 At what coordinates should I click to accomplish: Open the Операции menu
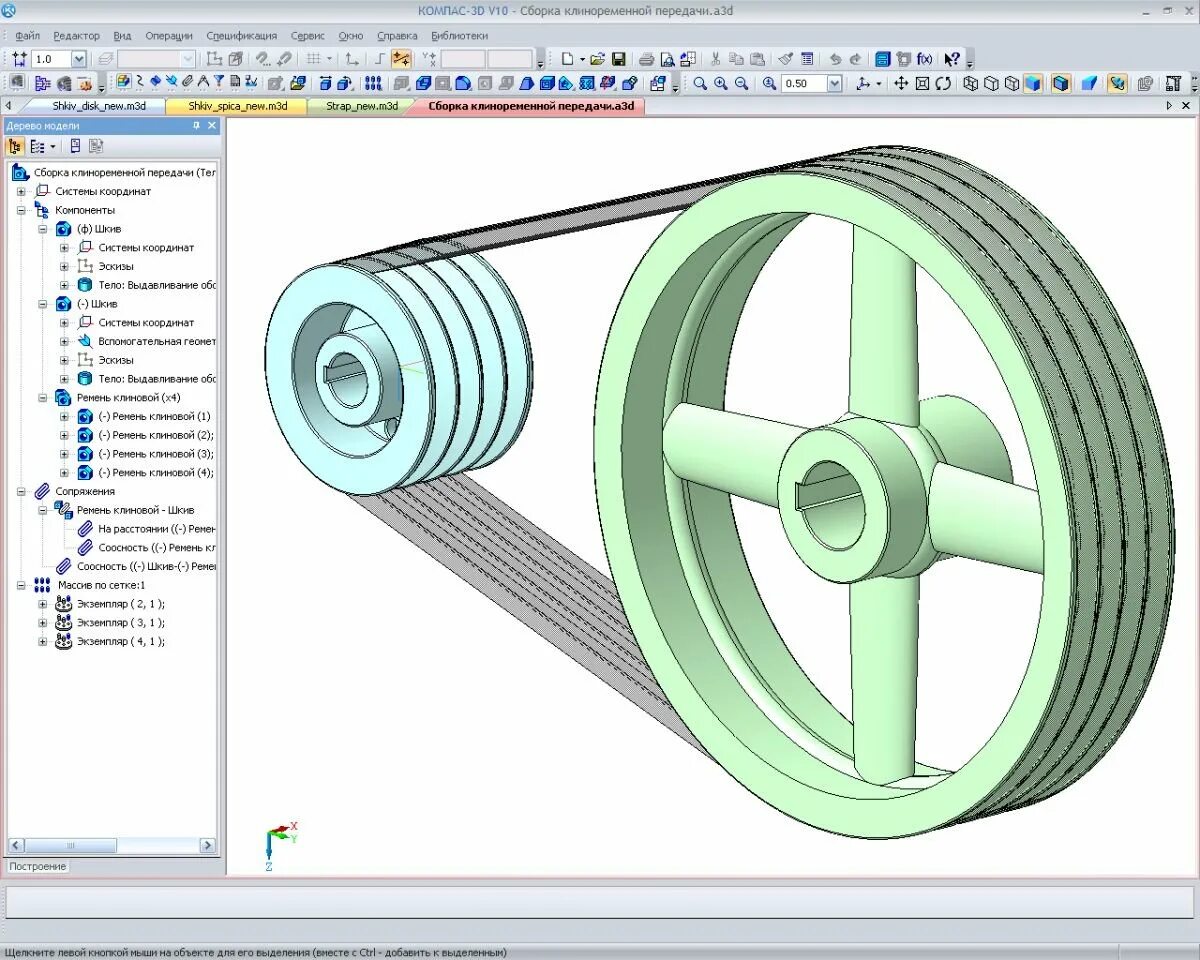pos(168,35)
